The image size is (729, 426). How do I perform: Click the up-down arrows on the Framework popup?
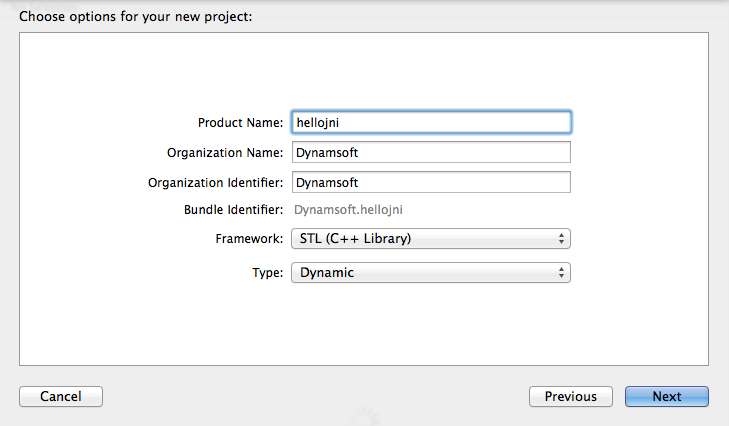(x=561, y=239)
